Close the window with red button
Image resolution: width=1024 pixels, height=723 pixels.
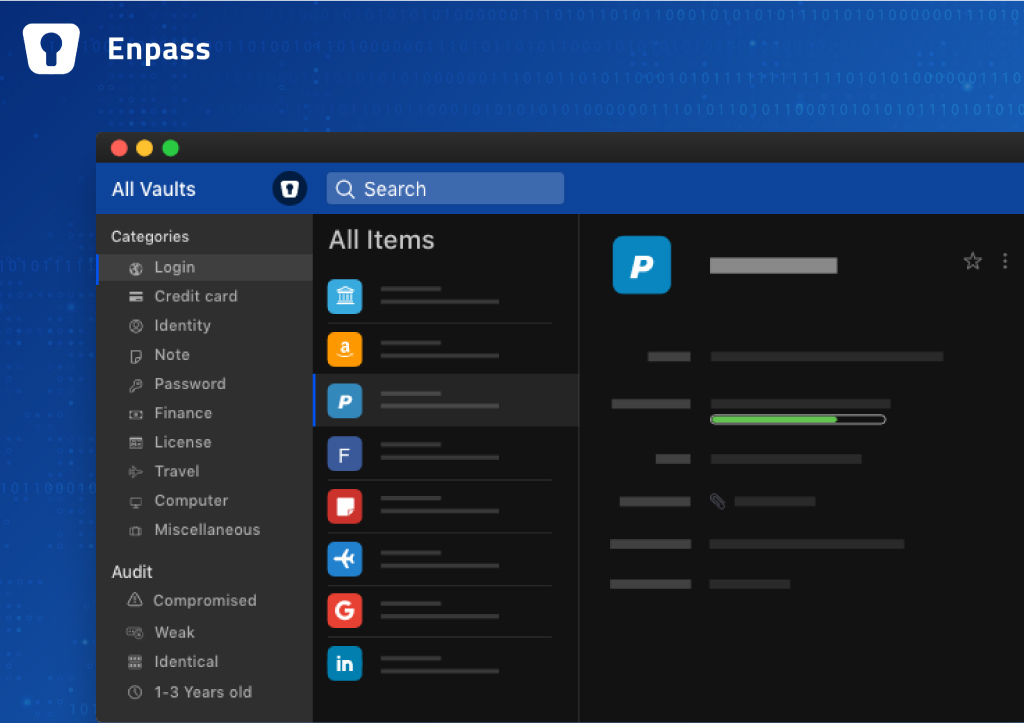point(119,148)
